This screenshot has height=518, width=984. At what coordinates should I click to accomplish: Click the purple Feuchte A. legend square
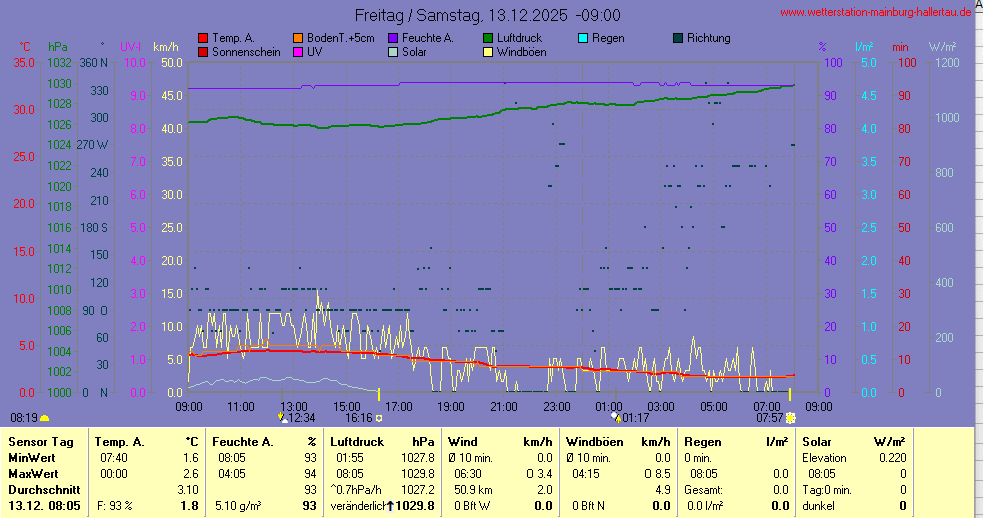pos(393,38)
